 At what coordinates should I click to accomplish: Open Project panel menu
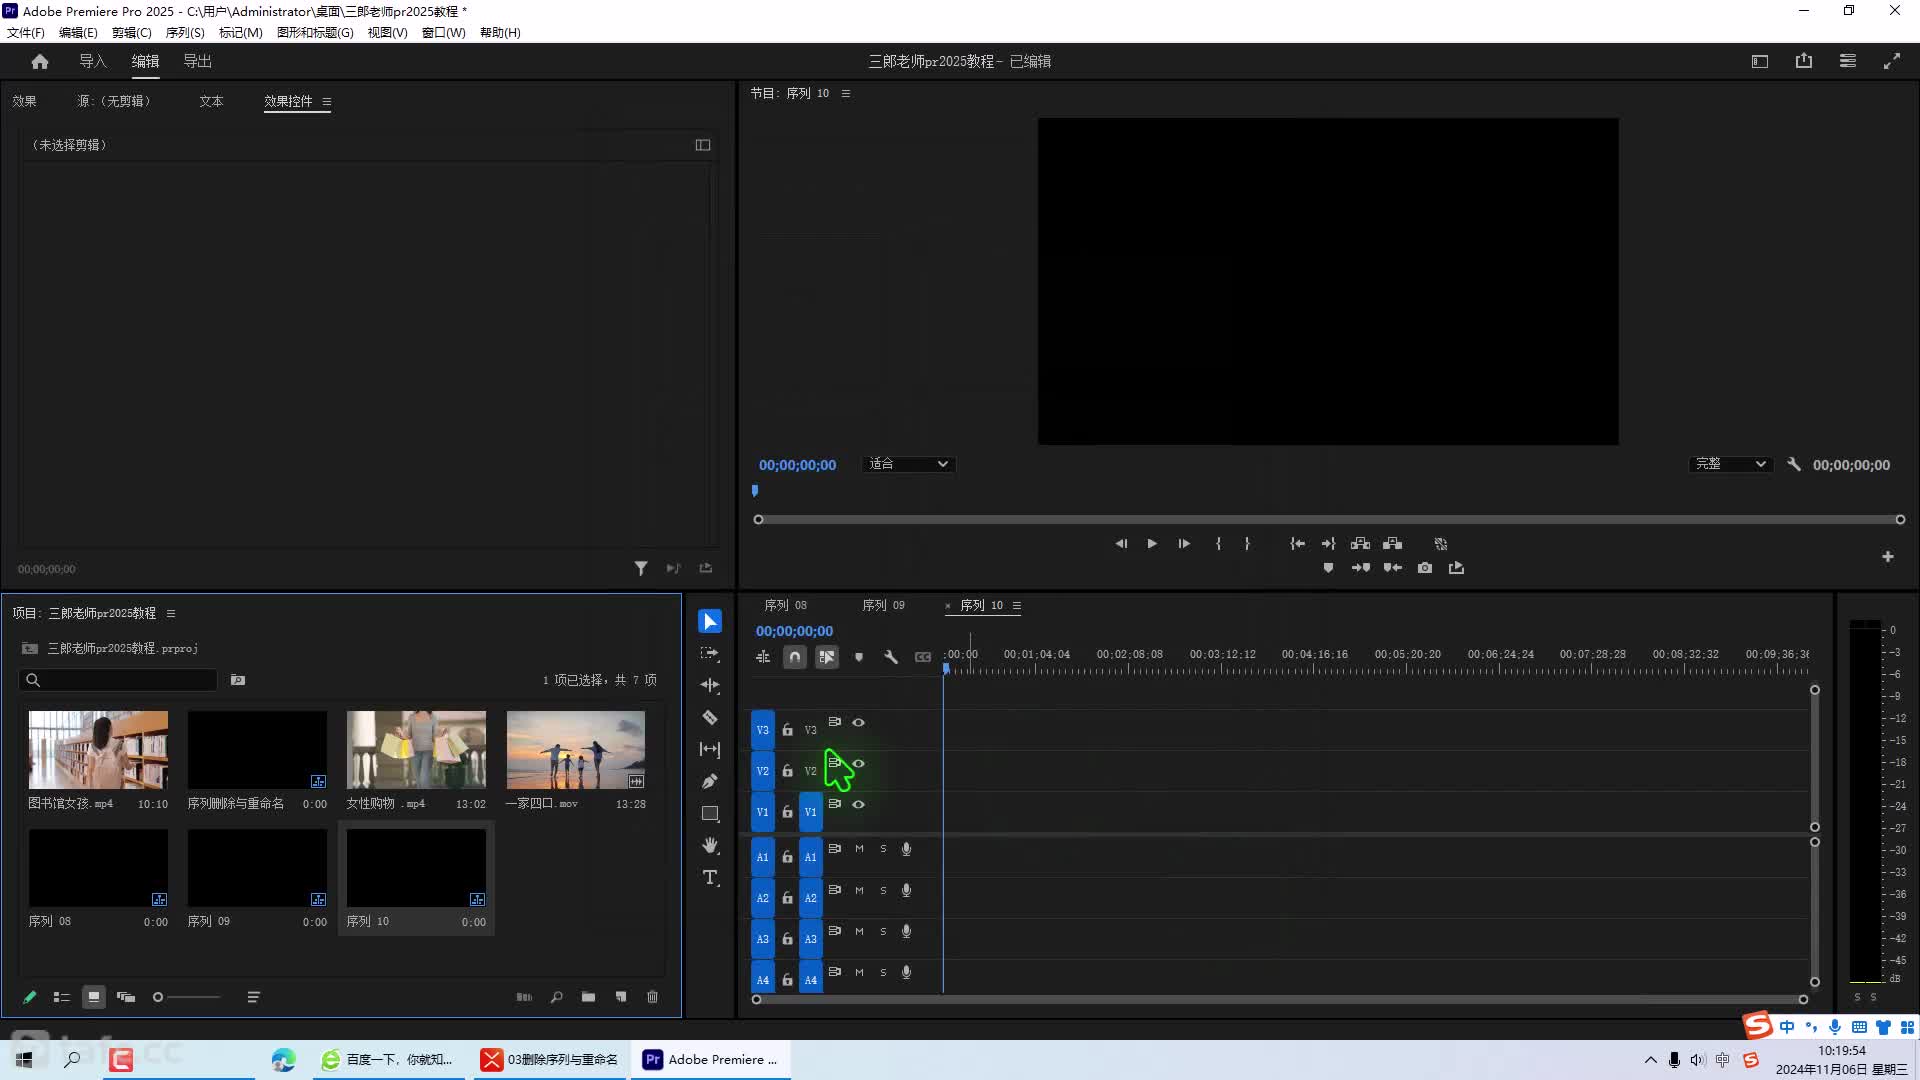[x=171, y=613]
